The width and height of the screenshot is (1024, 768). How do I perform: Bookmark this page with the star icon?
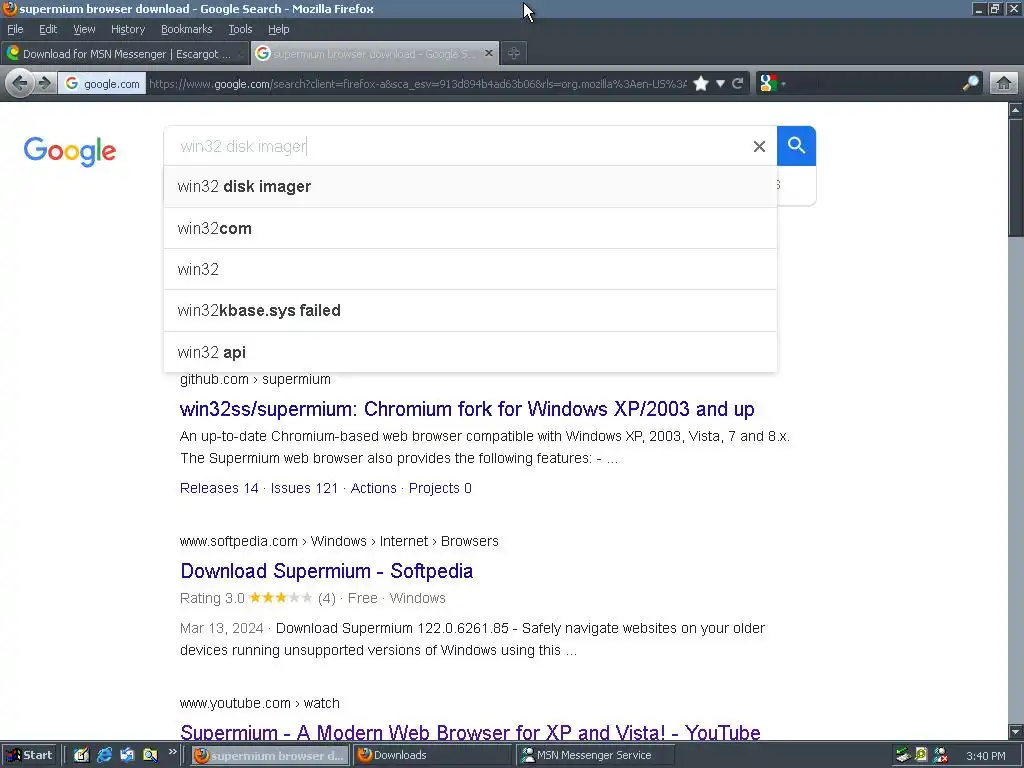[x=701, y=84]
